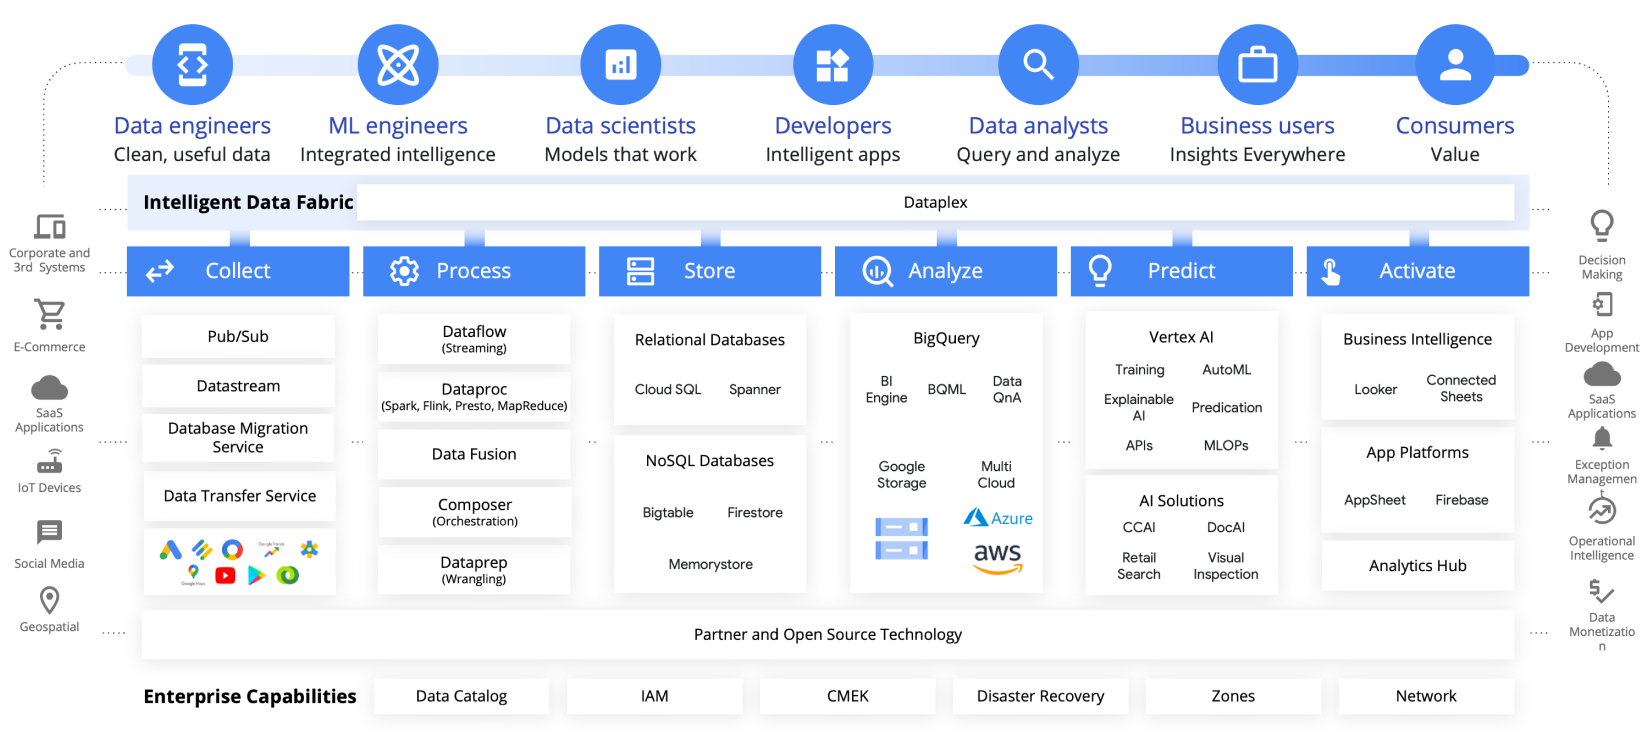Click the AutoML label

coord(1227,370)
